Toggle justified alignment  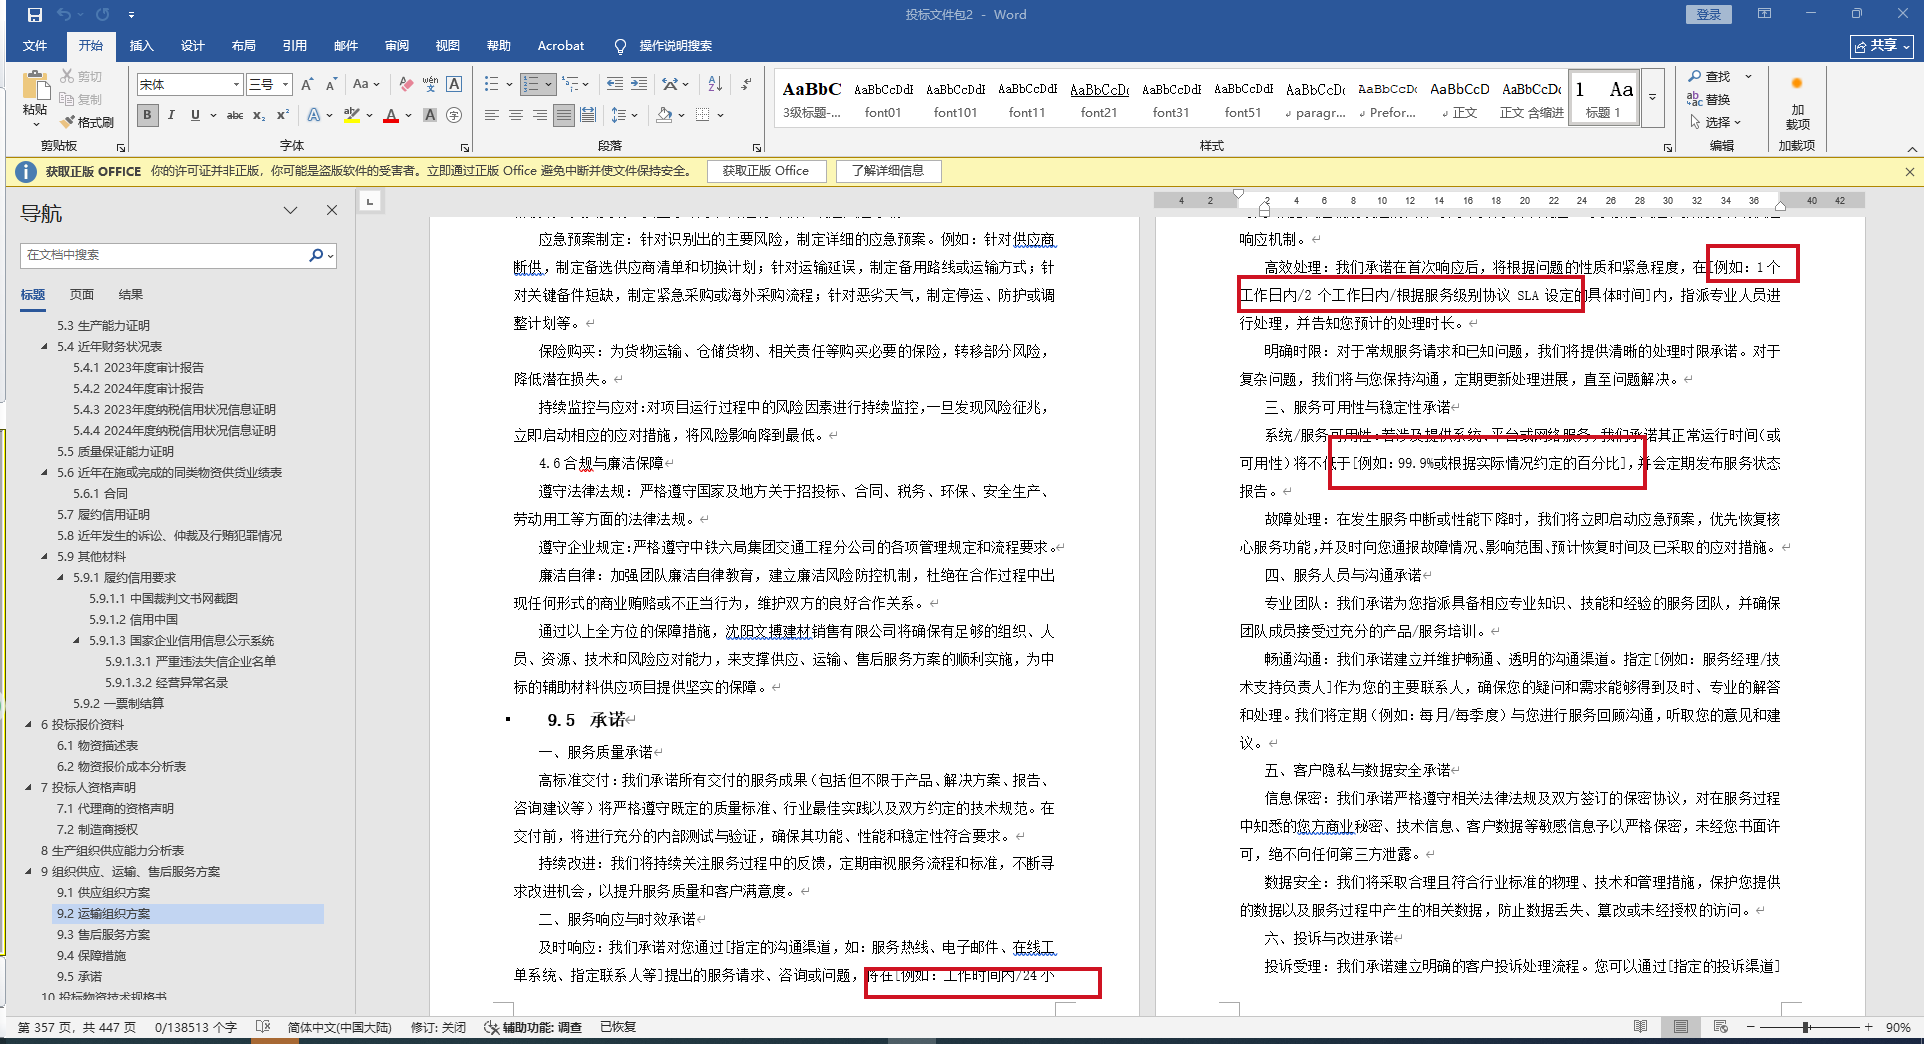click(x=564, y=116)
